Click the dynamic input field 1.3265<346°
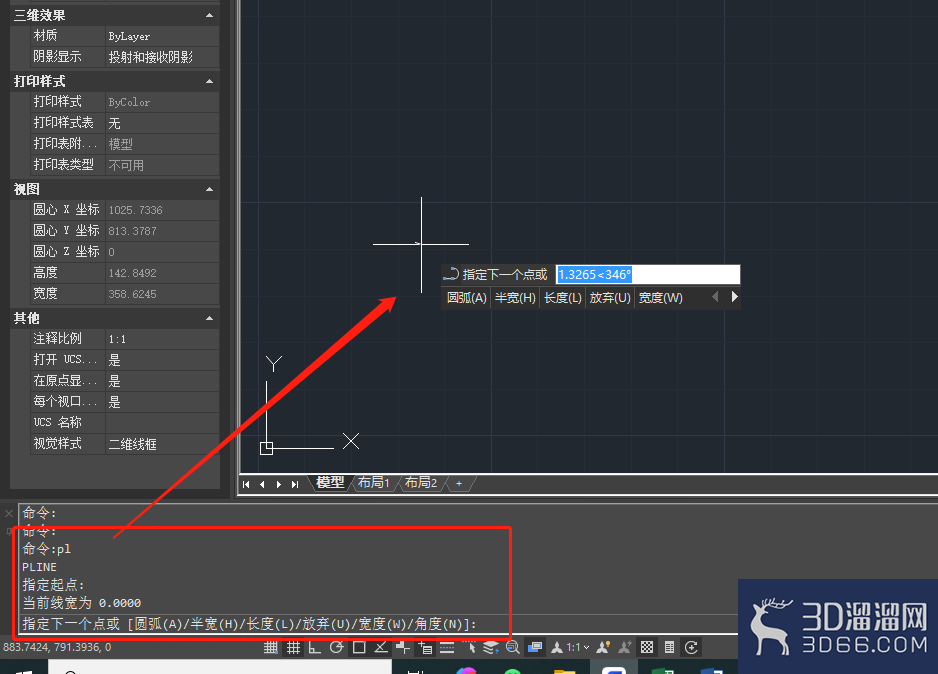The width and height of the screenshot is (938, 674). click(648, 275)
